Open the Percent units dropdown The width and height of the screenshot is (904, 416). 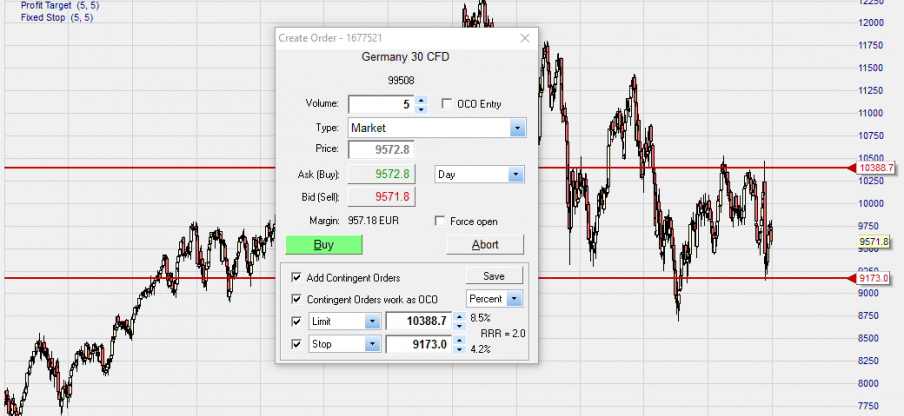[514, 299]
